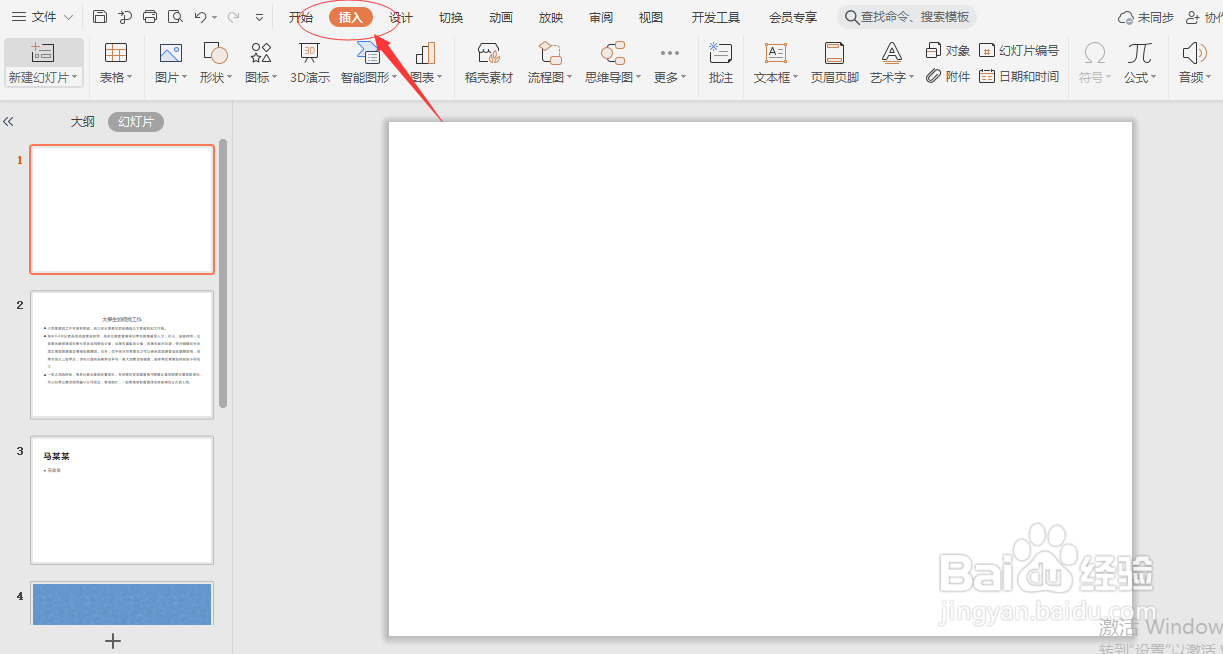1223x654 pixels.
Task: Click the 思维导图 mind map icon
Action: click(614, 54)
